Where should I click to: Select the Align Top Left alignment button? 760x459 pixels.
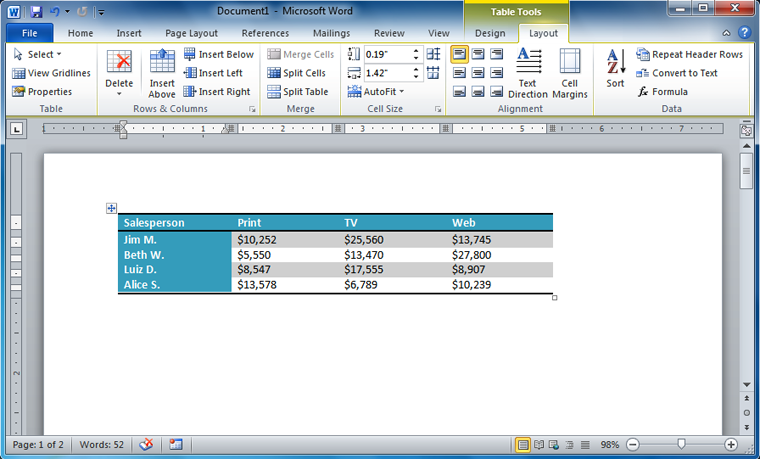click(459, 54)
